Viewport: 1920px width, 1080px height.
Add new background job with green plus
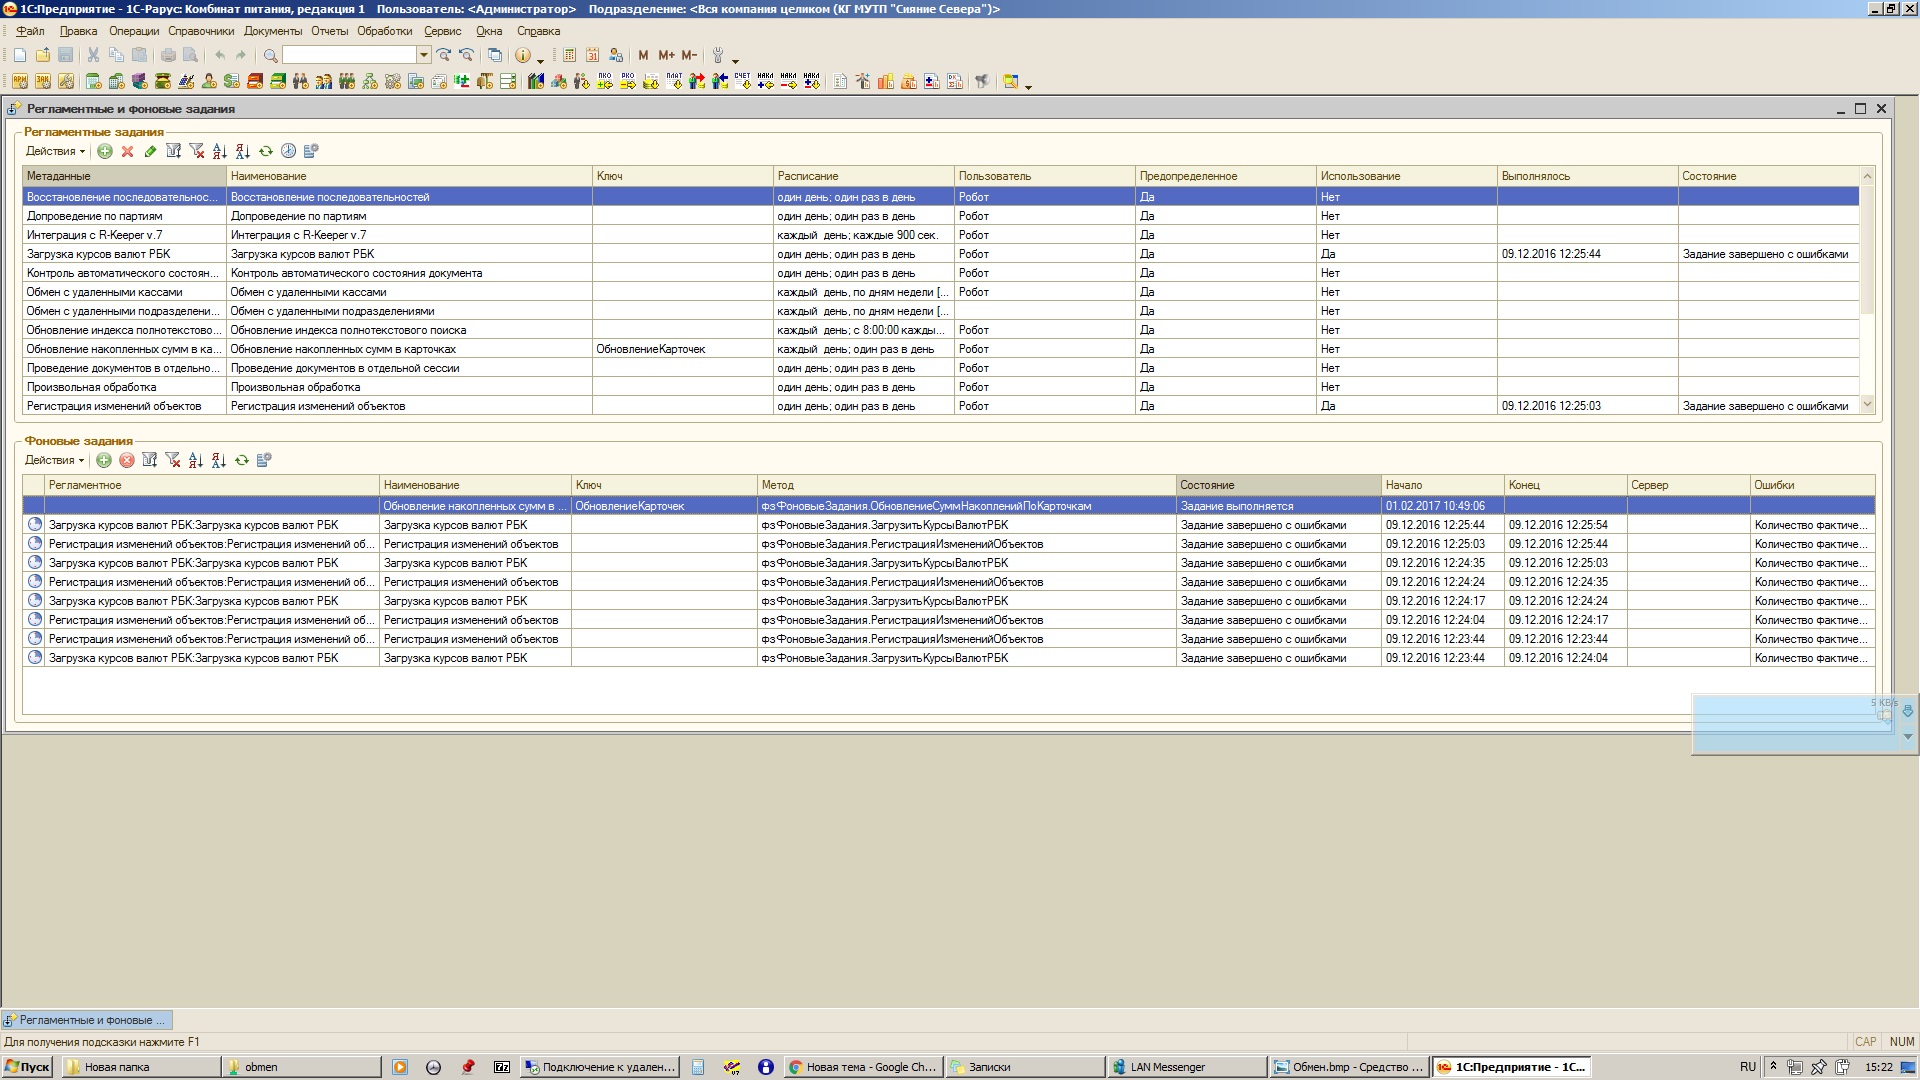103,460
